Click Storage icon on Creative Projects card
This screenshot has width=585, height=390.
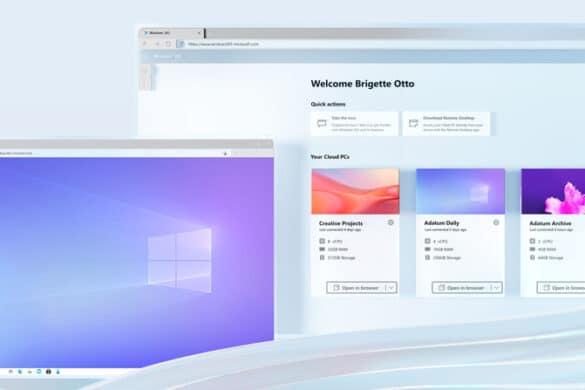322,257
